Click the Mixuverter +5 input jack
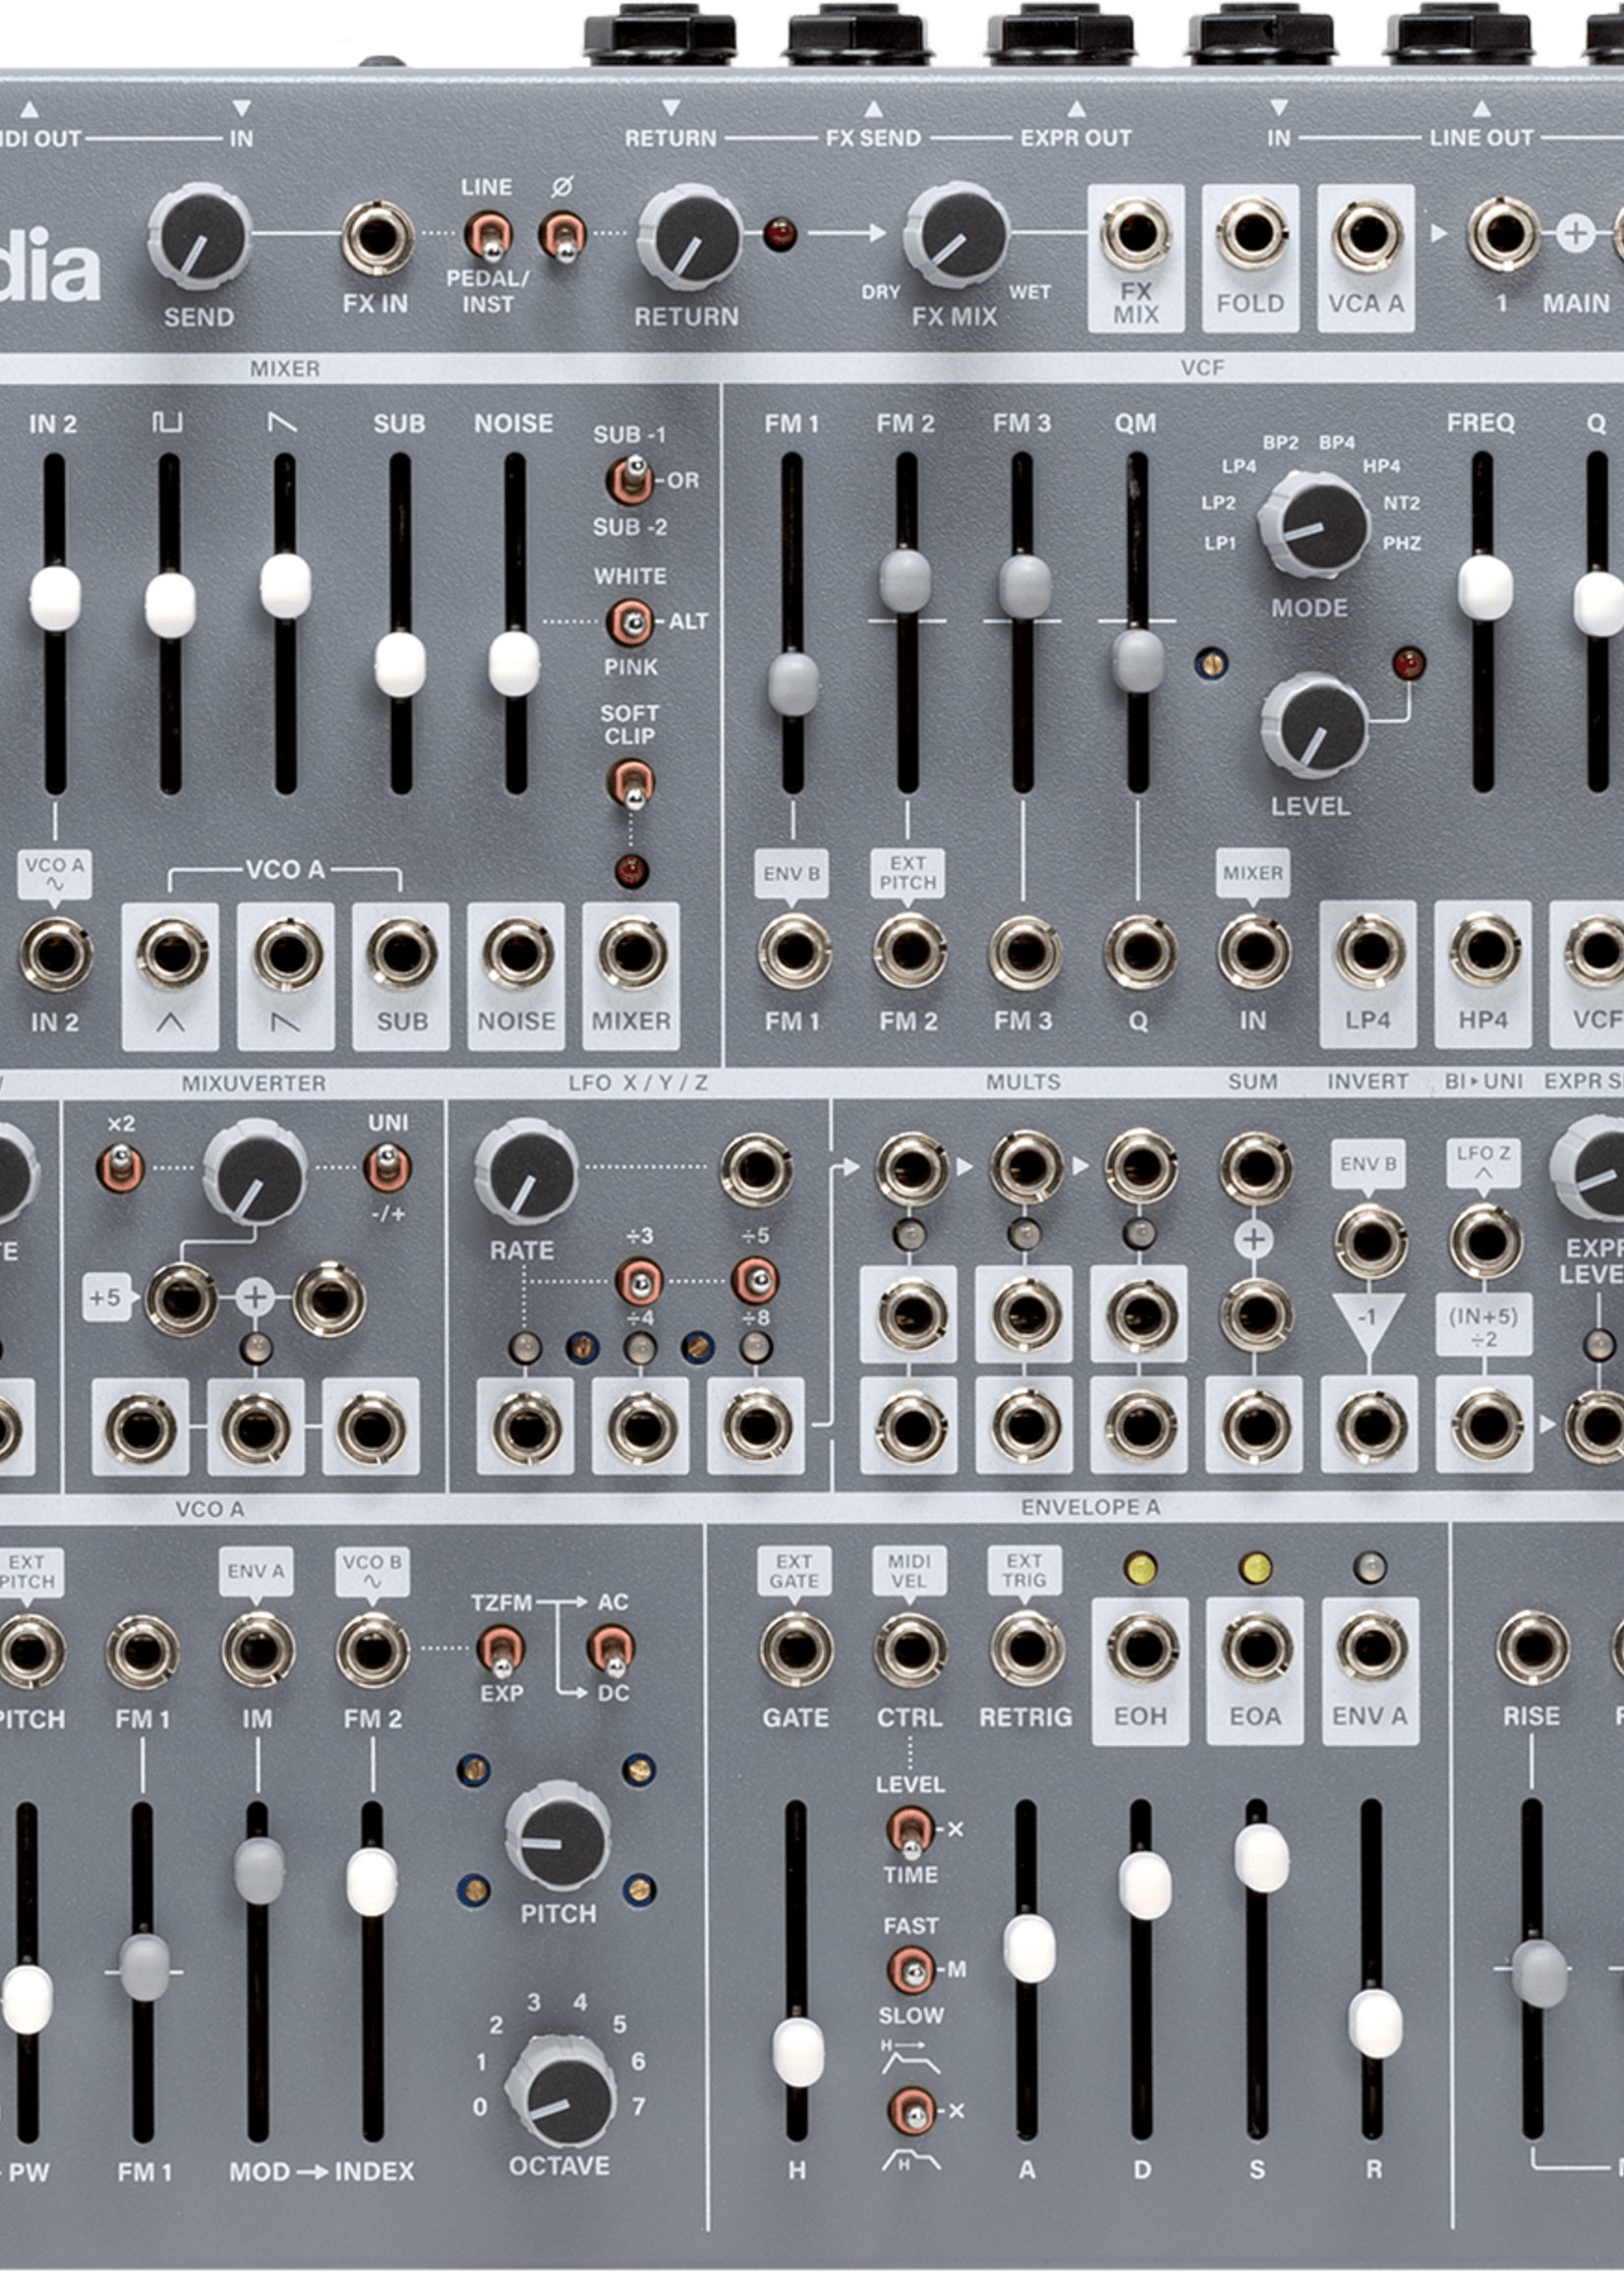 point(181,1300)
